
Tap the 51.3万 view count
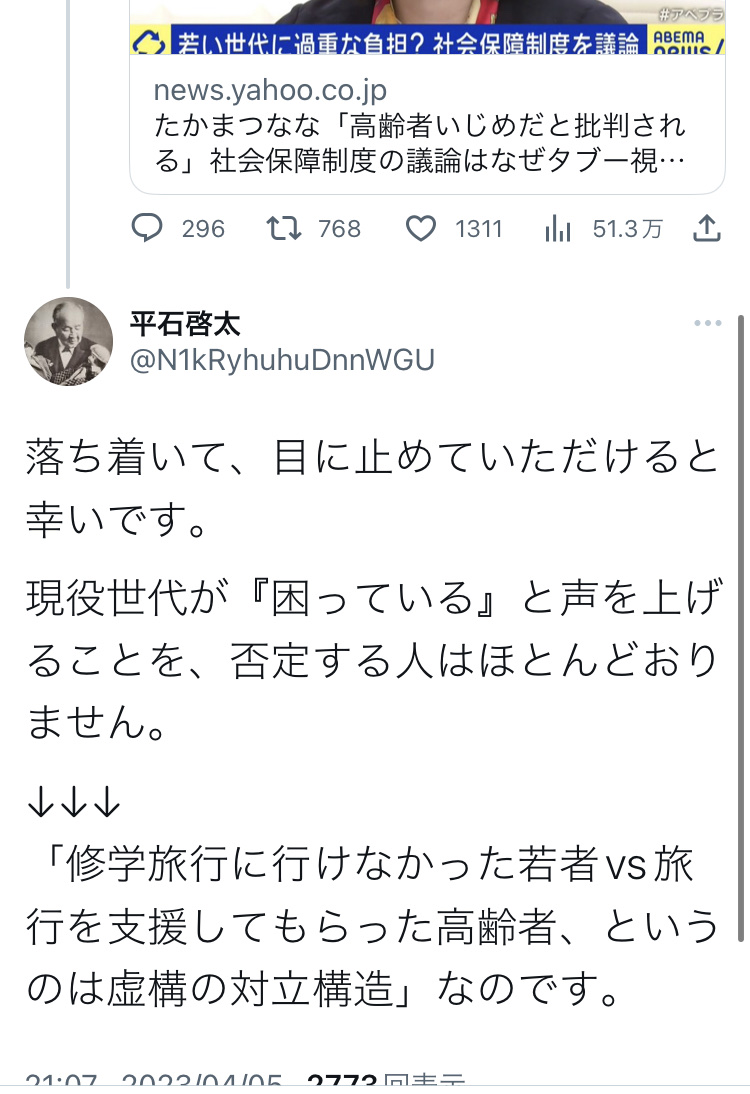click(x=627, y=229)
